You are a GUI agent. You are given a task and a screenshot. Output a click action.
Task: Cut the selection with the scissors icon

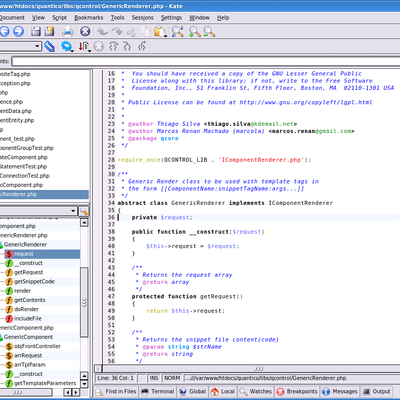131,32
